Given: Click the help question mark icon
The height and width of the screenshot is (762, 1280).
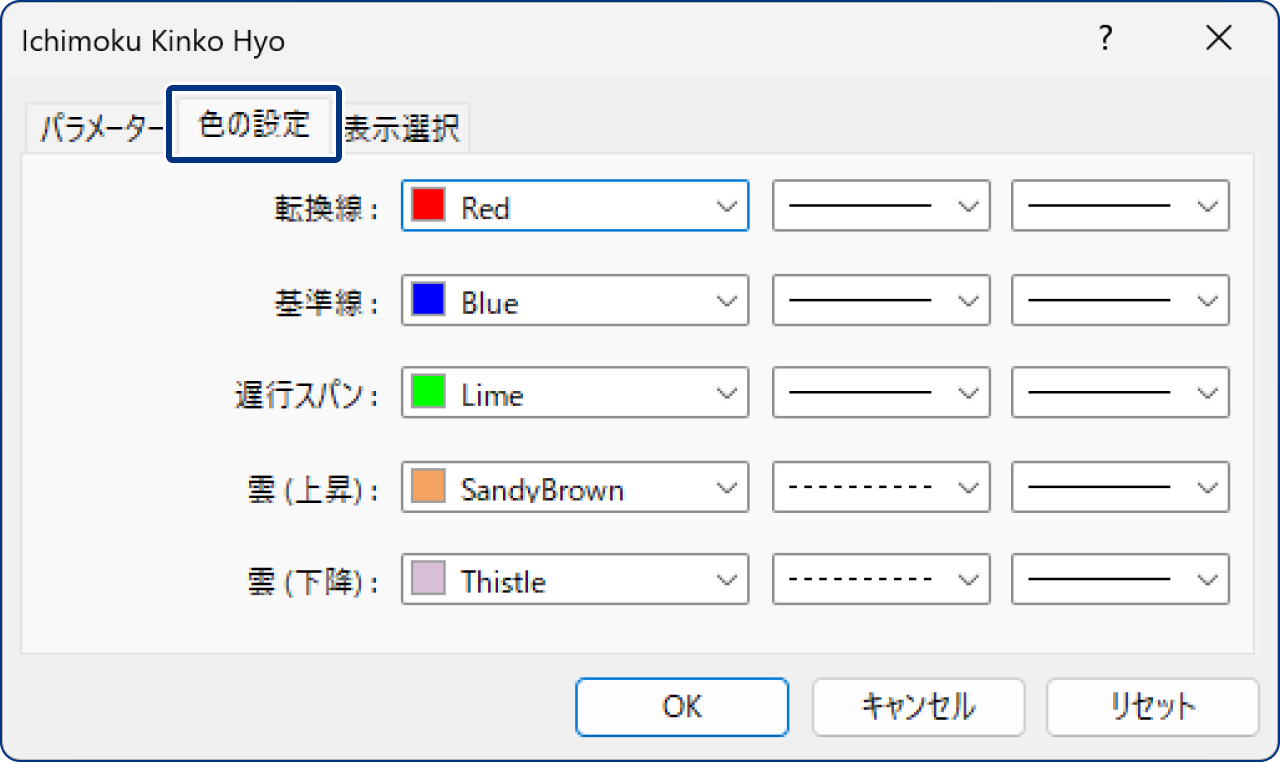Looking at the screenshot, I should click(1105, 38).
